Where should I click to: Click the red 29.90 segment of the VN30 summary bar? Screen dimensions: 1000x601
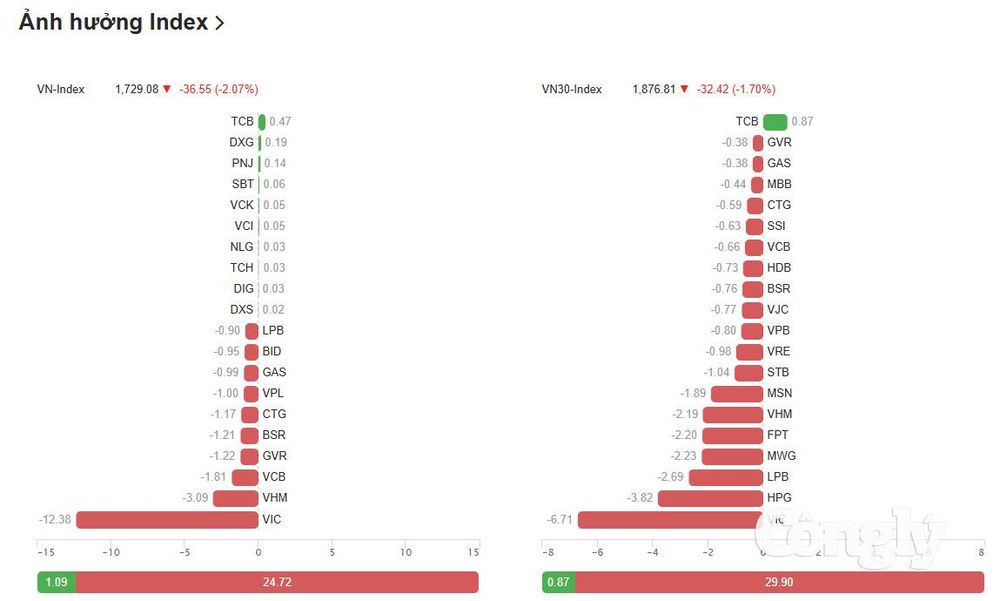(x=779, y=582)
